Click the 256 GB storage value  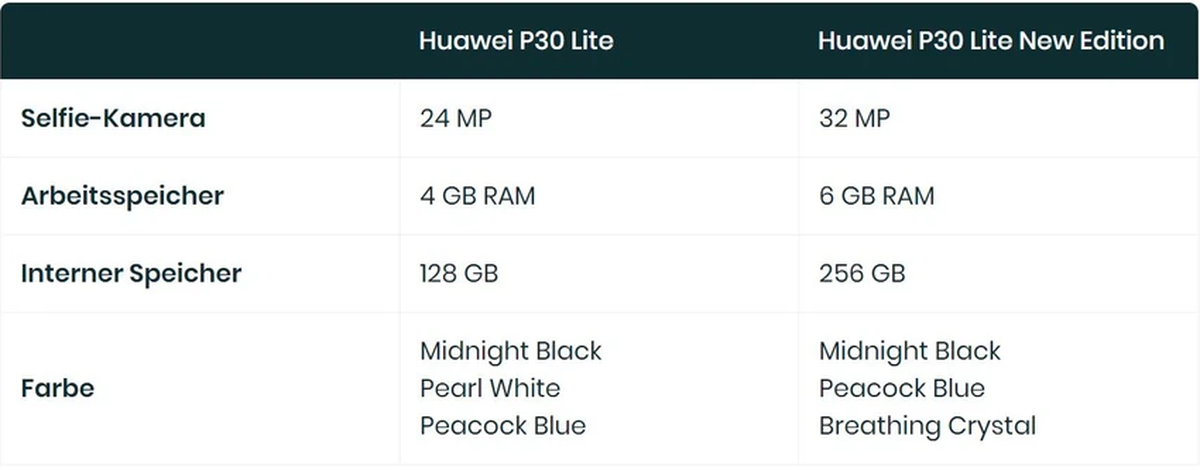(862, 273)
